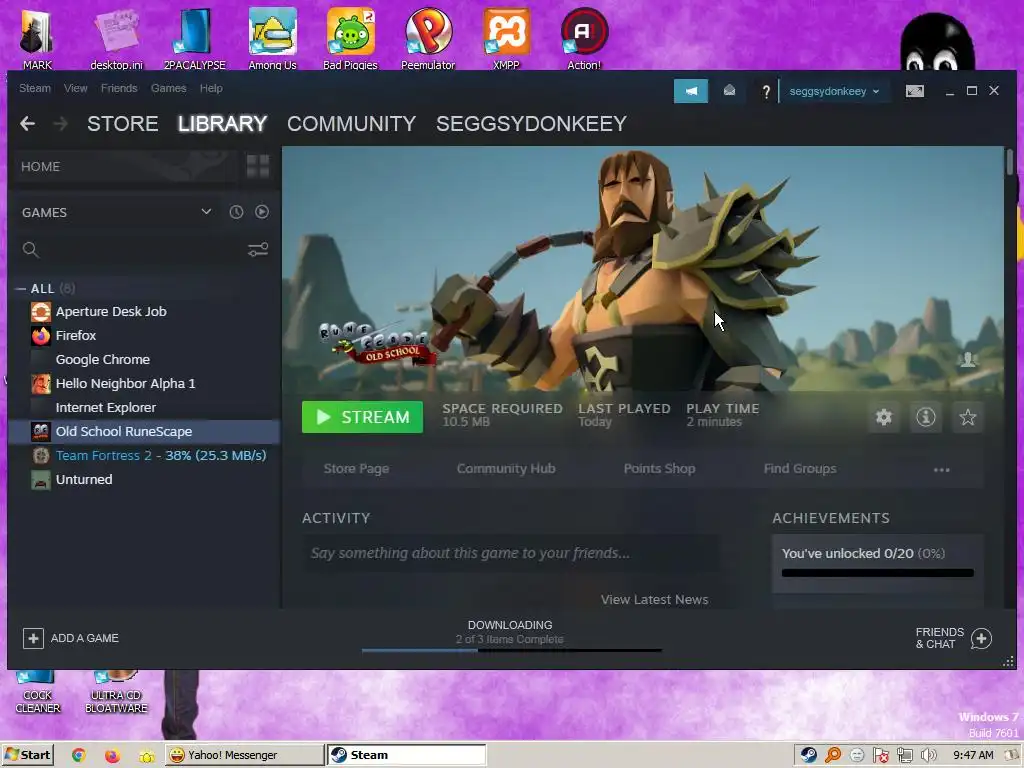This screenshot has height=768, width=1024.
Task: Select Unturned in game list
Action: coord(144,479)
